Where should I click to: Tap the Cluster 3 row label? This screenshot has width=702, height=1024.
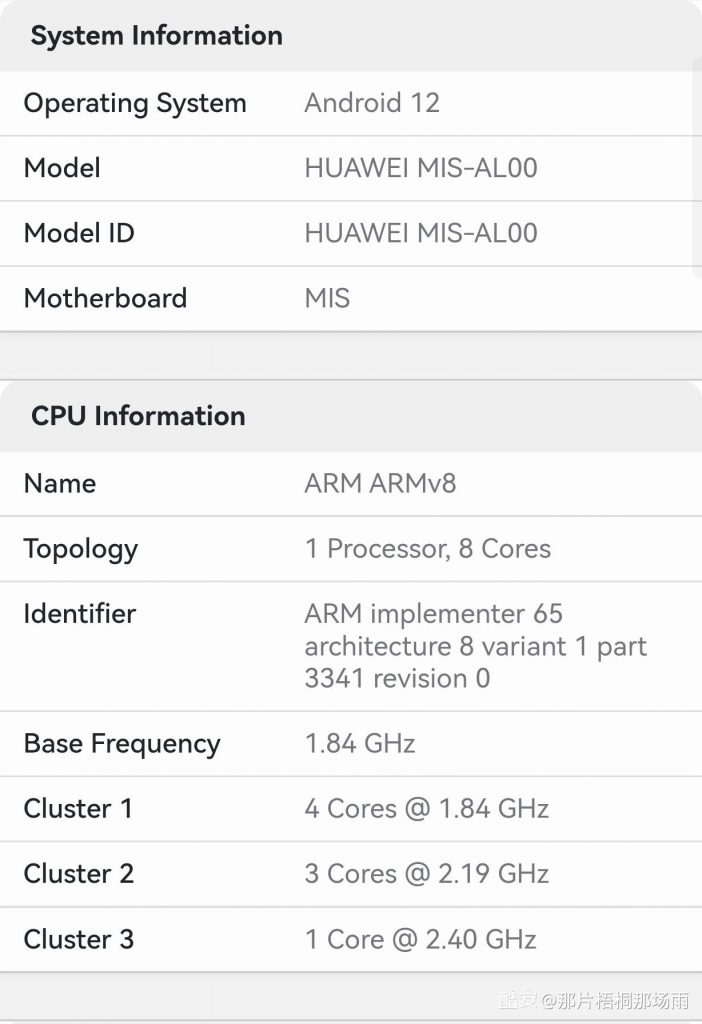(x=79, y=940)
